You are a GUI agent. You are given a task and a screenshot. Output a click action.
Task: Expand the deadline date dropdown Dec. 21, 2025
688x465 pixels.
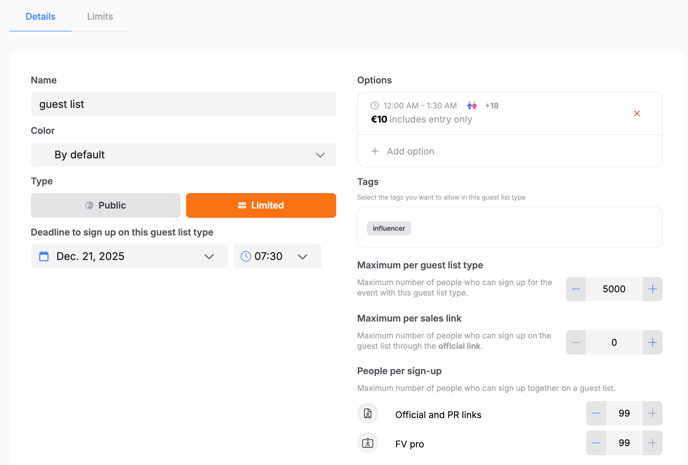[129, 256]
